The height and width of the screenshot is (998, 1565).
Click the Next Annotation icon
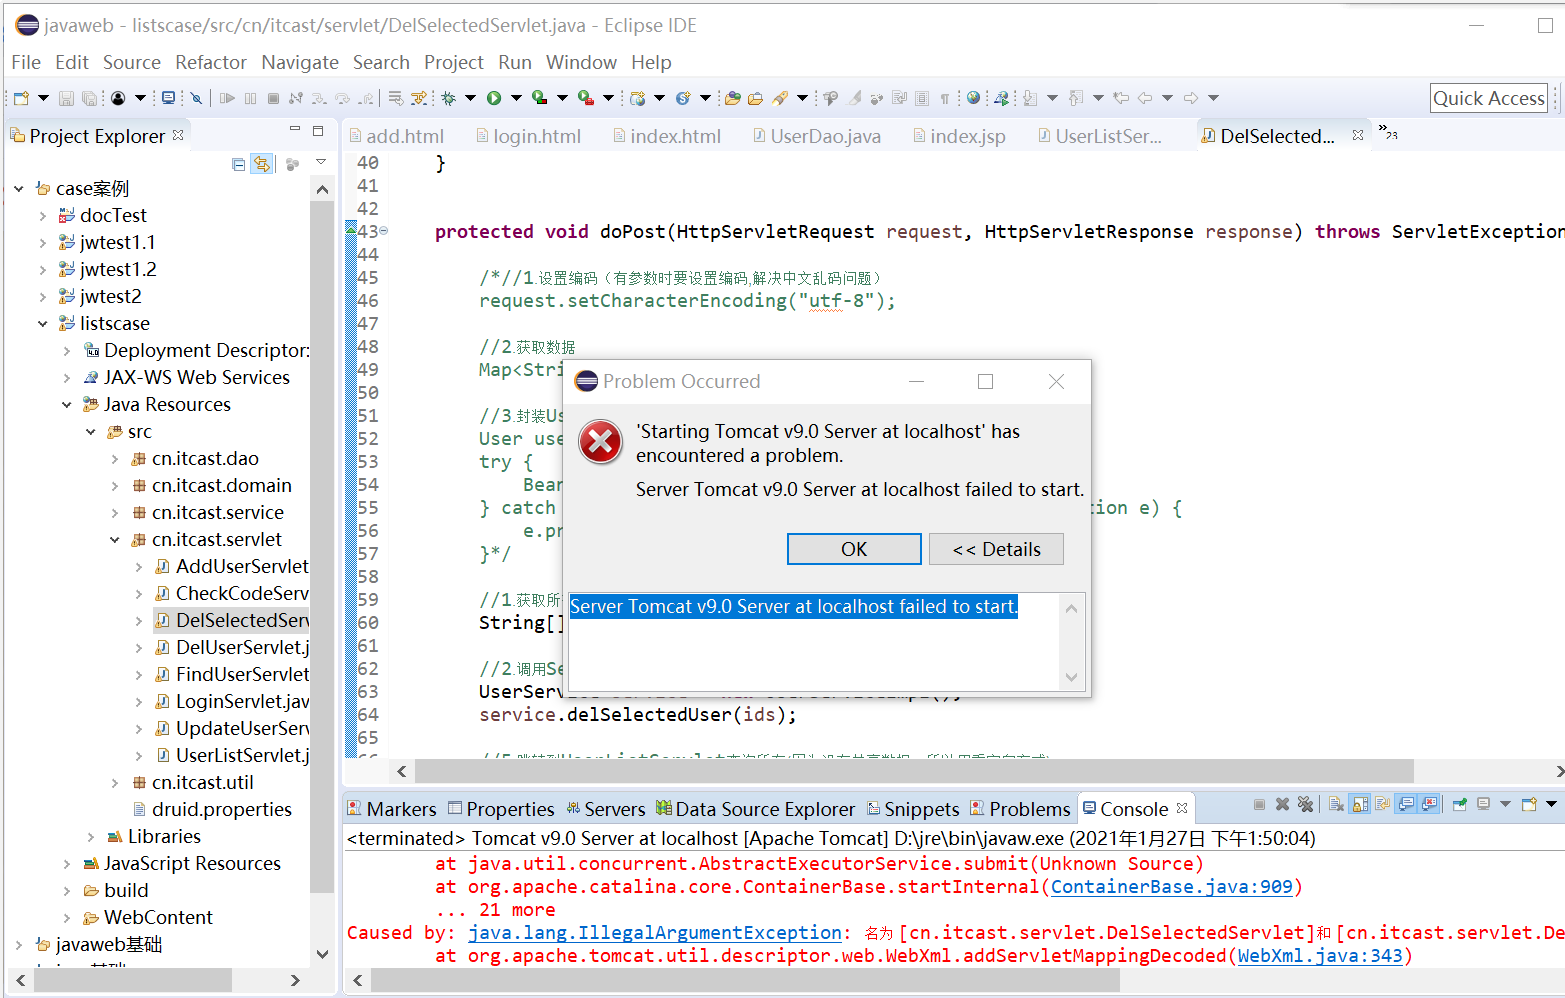pos(1030,98)
